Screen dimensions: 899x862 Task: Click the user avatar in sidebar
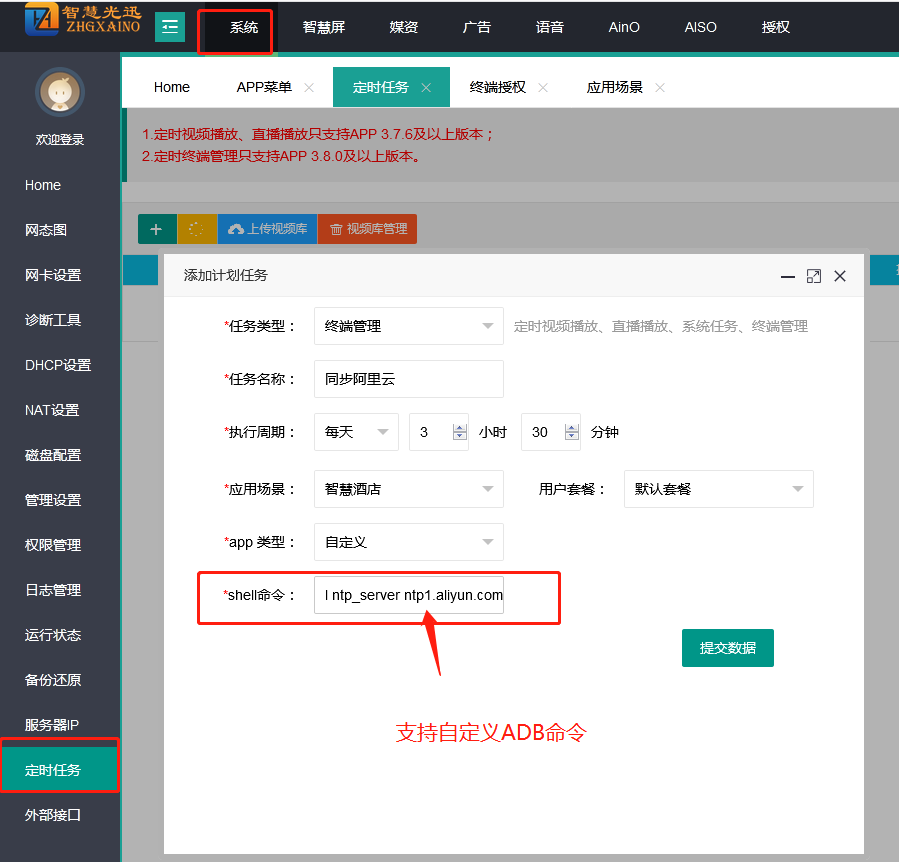pyautogui.click(x=59, y=94)
